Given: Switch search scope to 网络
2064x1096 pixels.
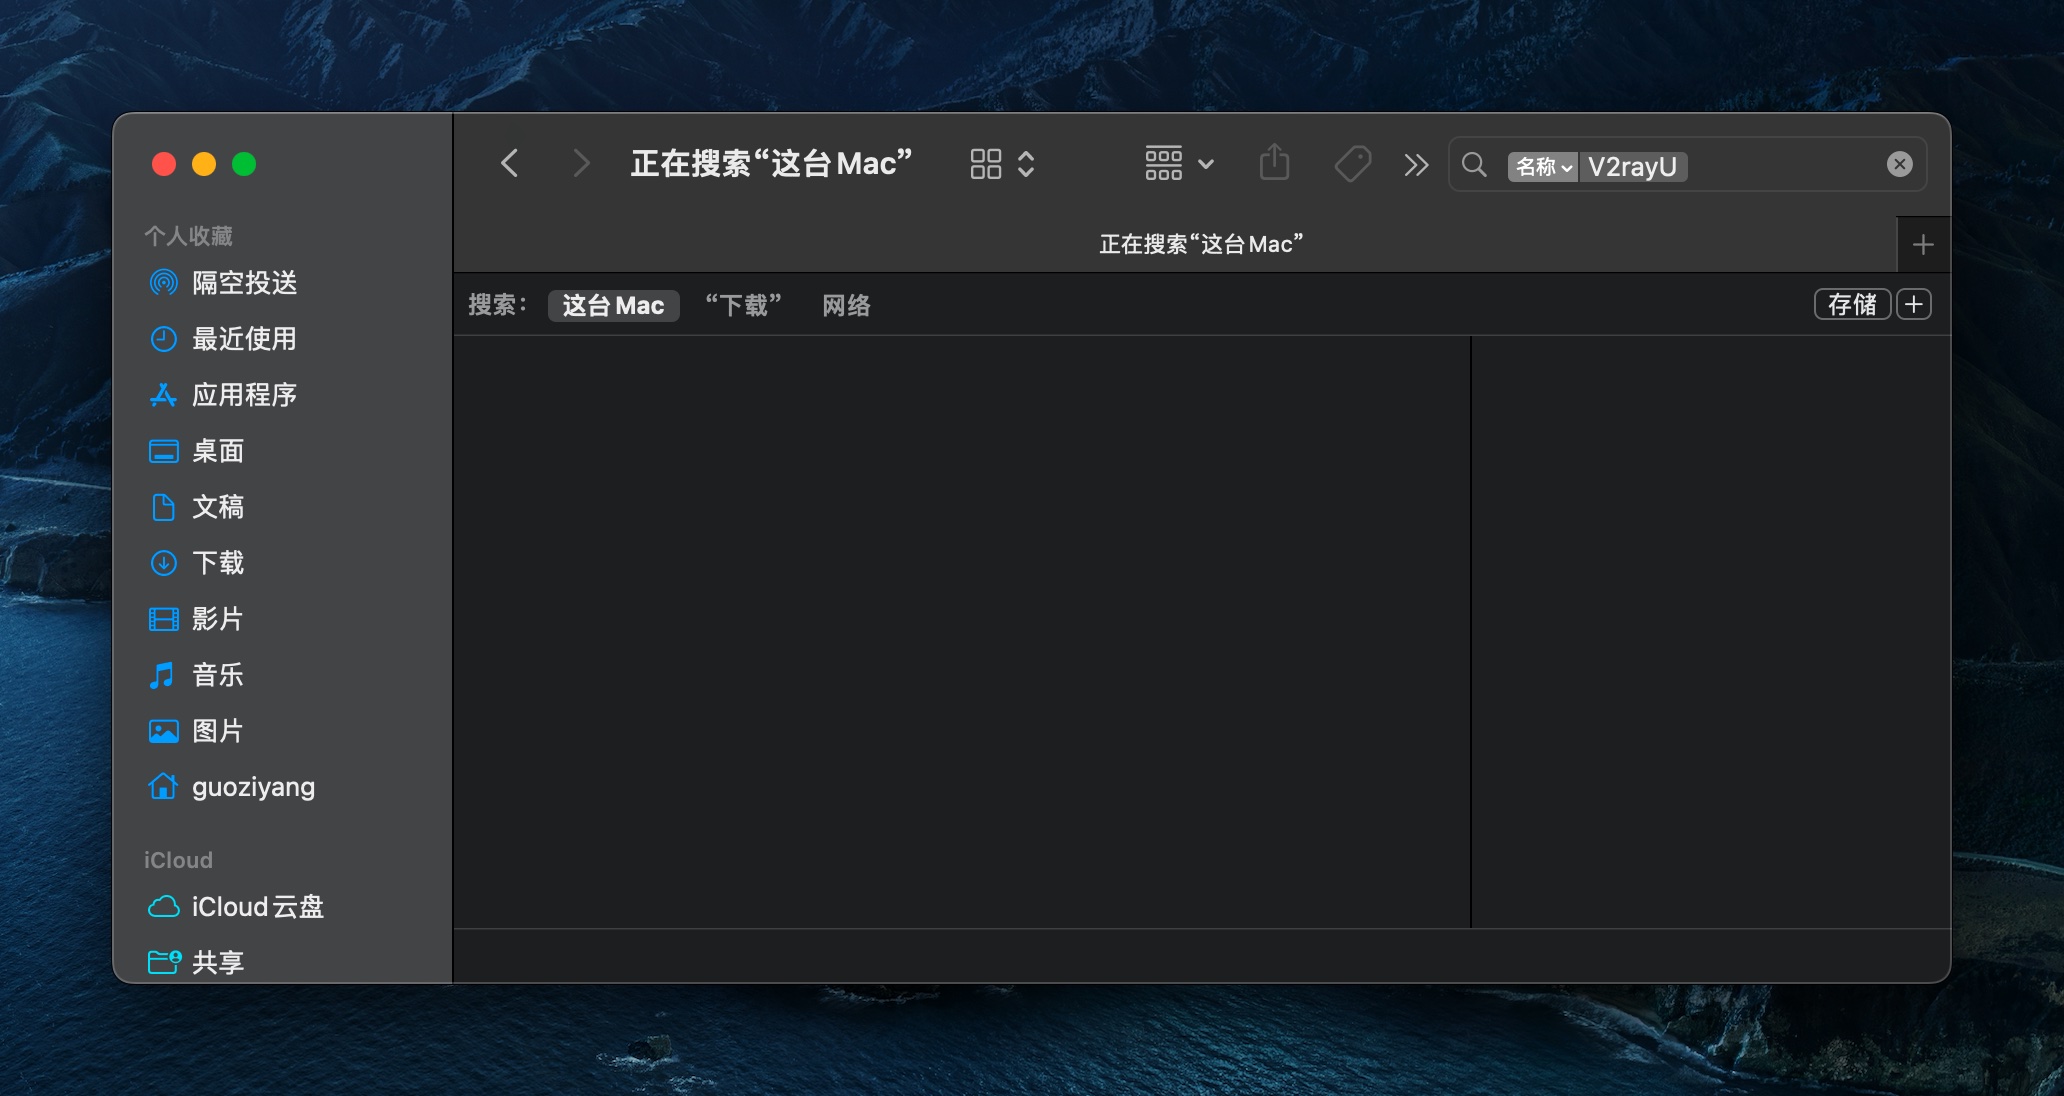Looking at the screenshot, I should point(846,305).
